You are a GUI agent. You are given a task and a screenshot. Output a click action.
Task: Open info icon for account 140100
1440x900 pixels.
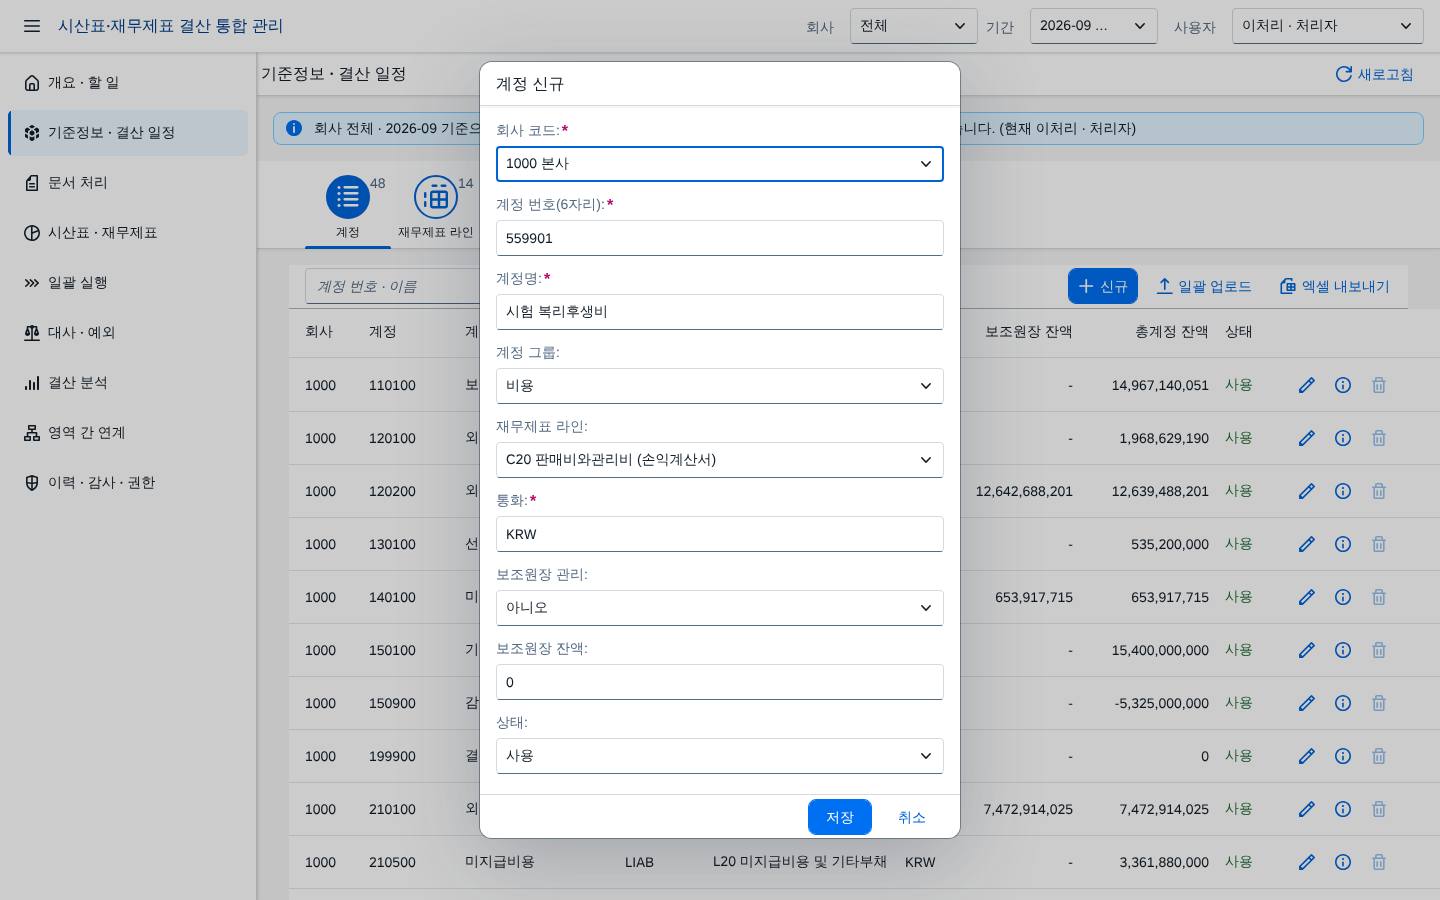(1343, 597)
